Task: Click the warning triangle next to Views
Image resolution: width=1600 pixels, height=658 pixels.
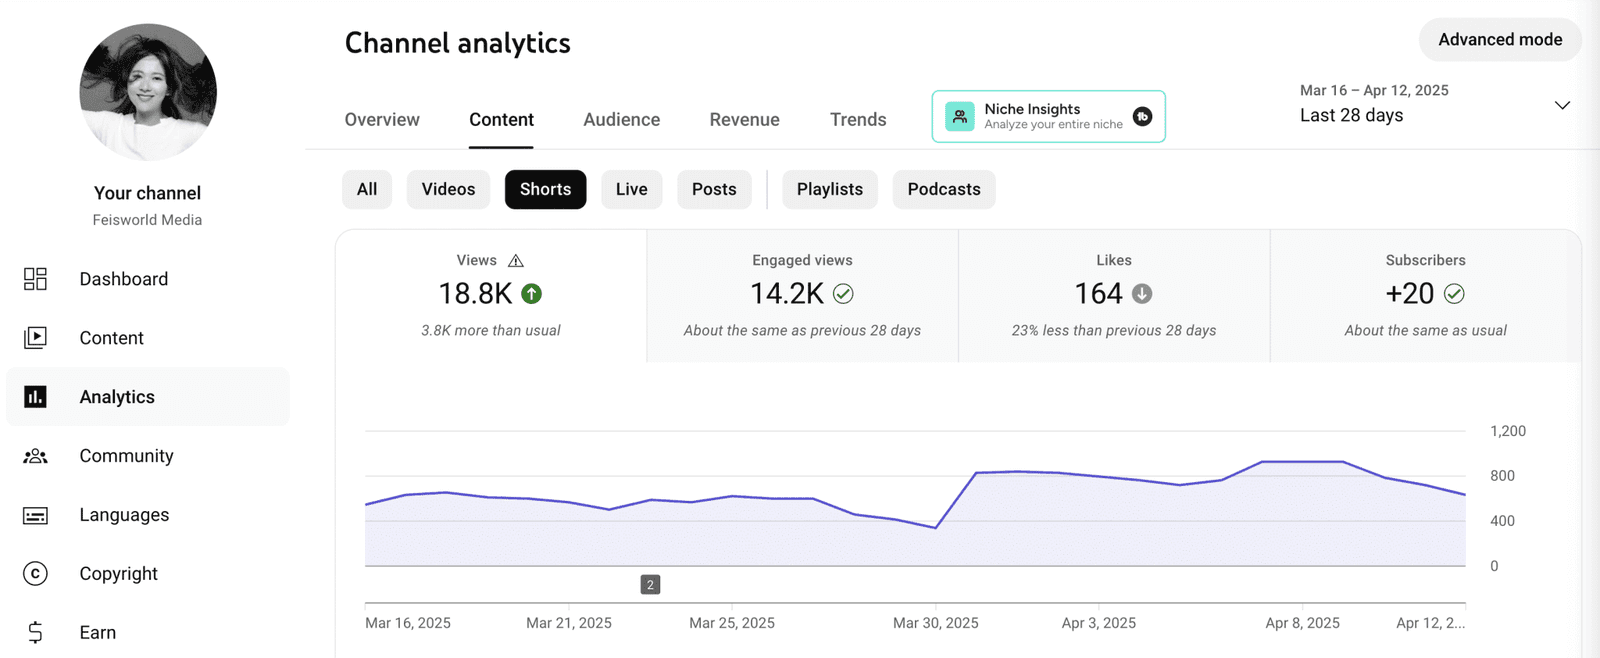Action: [516, 260]
